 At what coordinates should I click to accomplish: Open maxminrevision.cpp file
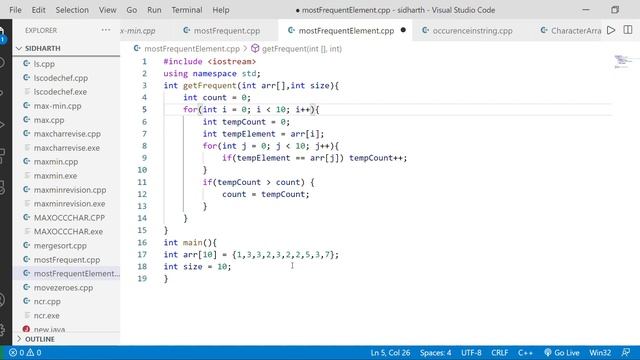click(x=70, y=190)
